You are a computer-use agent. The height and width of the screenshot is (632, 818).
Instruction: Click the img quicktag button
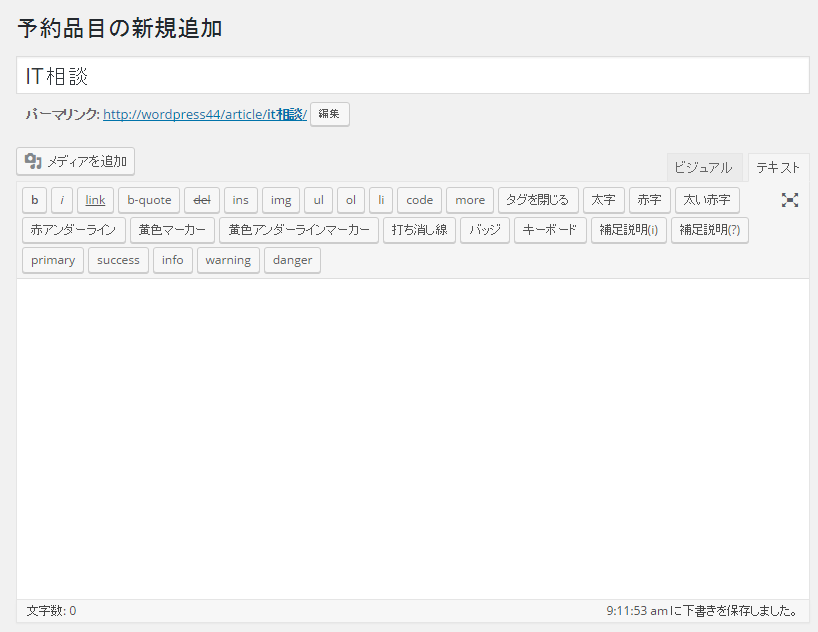pyautogui.click(x=282, y=200)
